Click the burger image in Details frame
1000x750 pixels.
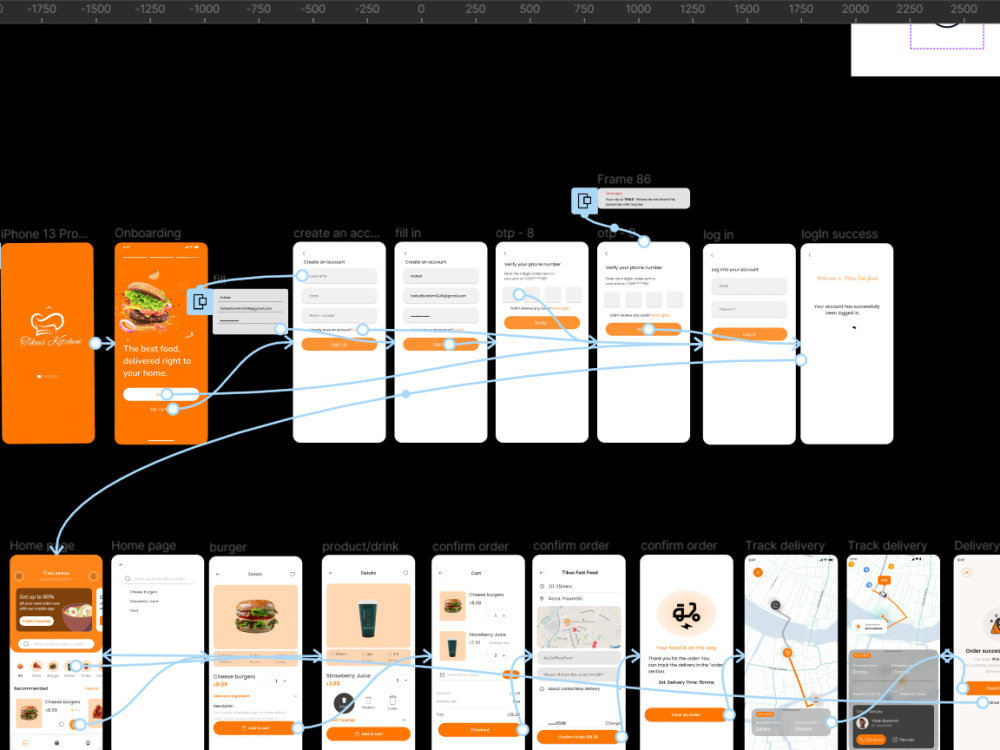(256, 615)
